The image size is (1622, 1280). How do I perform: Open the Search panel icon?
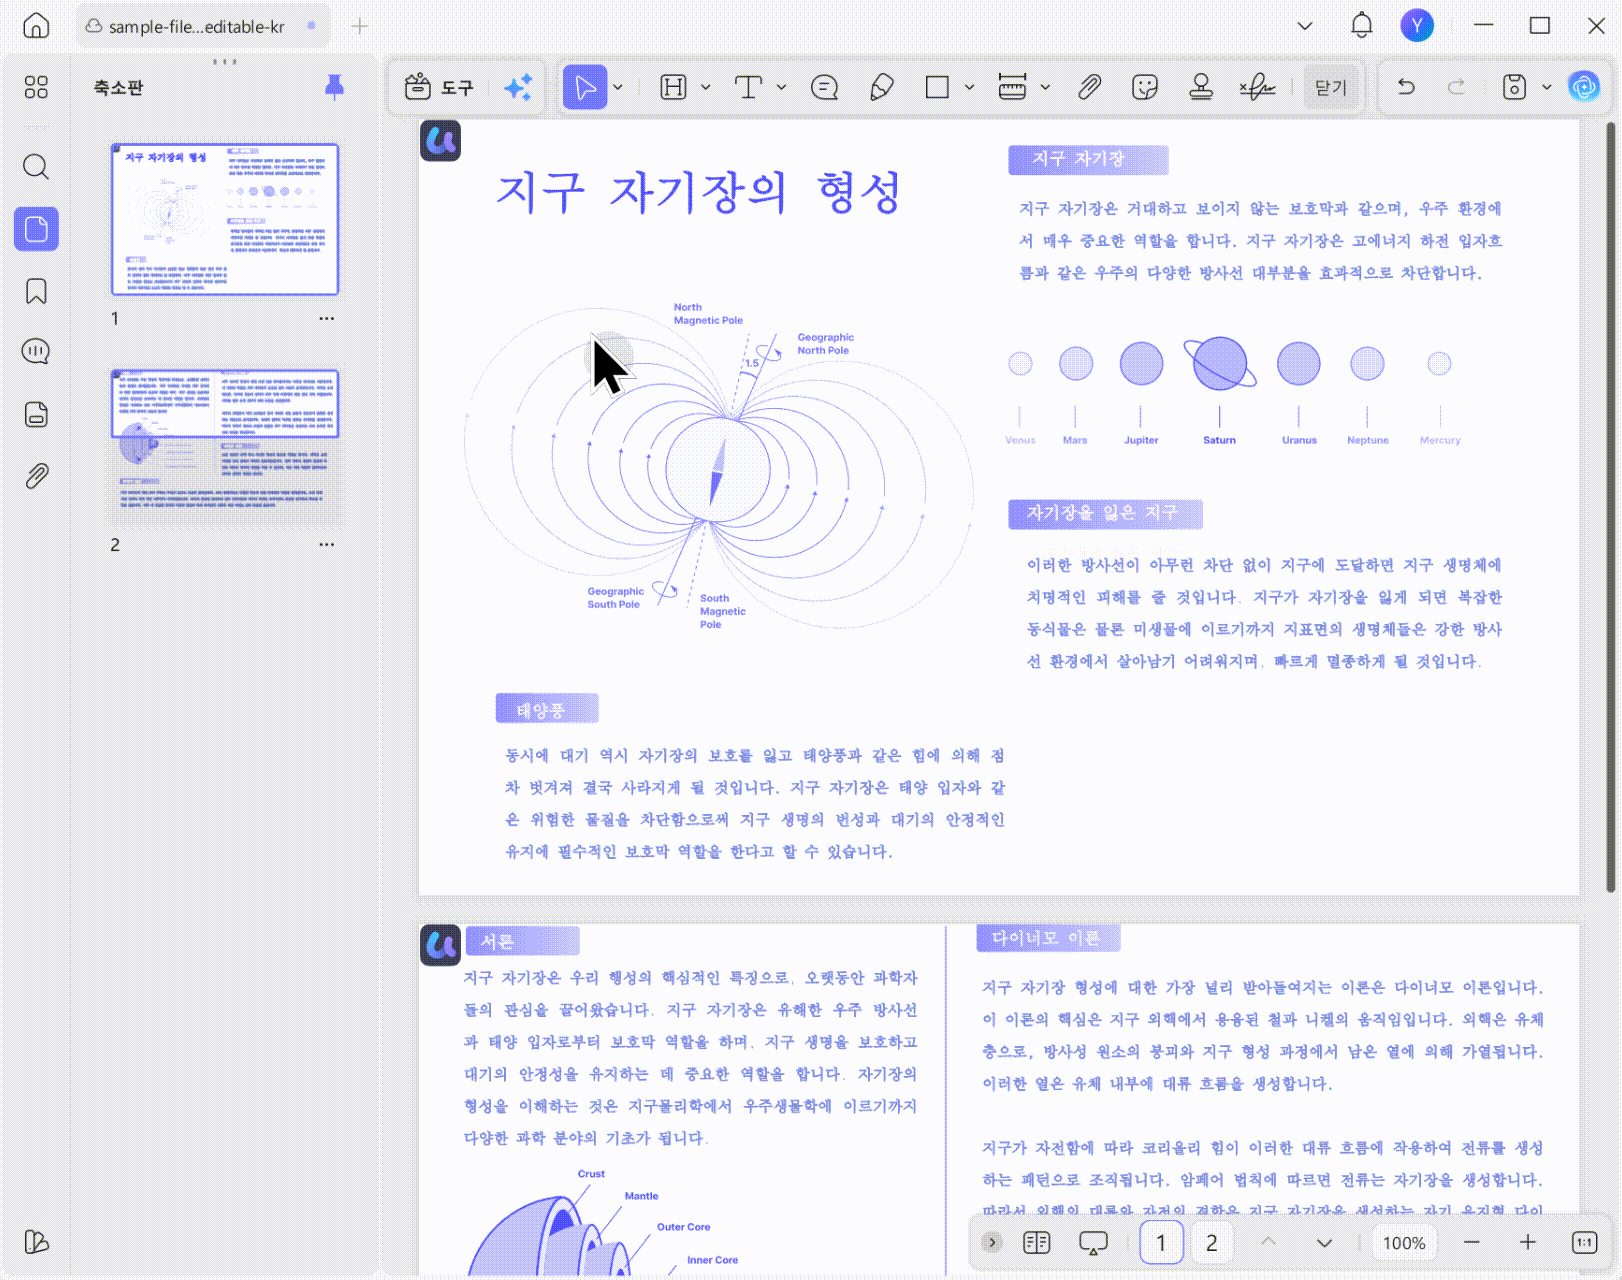tap(36, 166)
